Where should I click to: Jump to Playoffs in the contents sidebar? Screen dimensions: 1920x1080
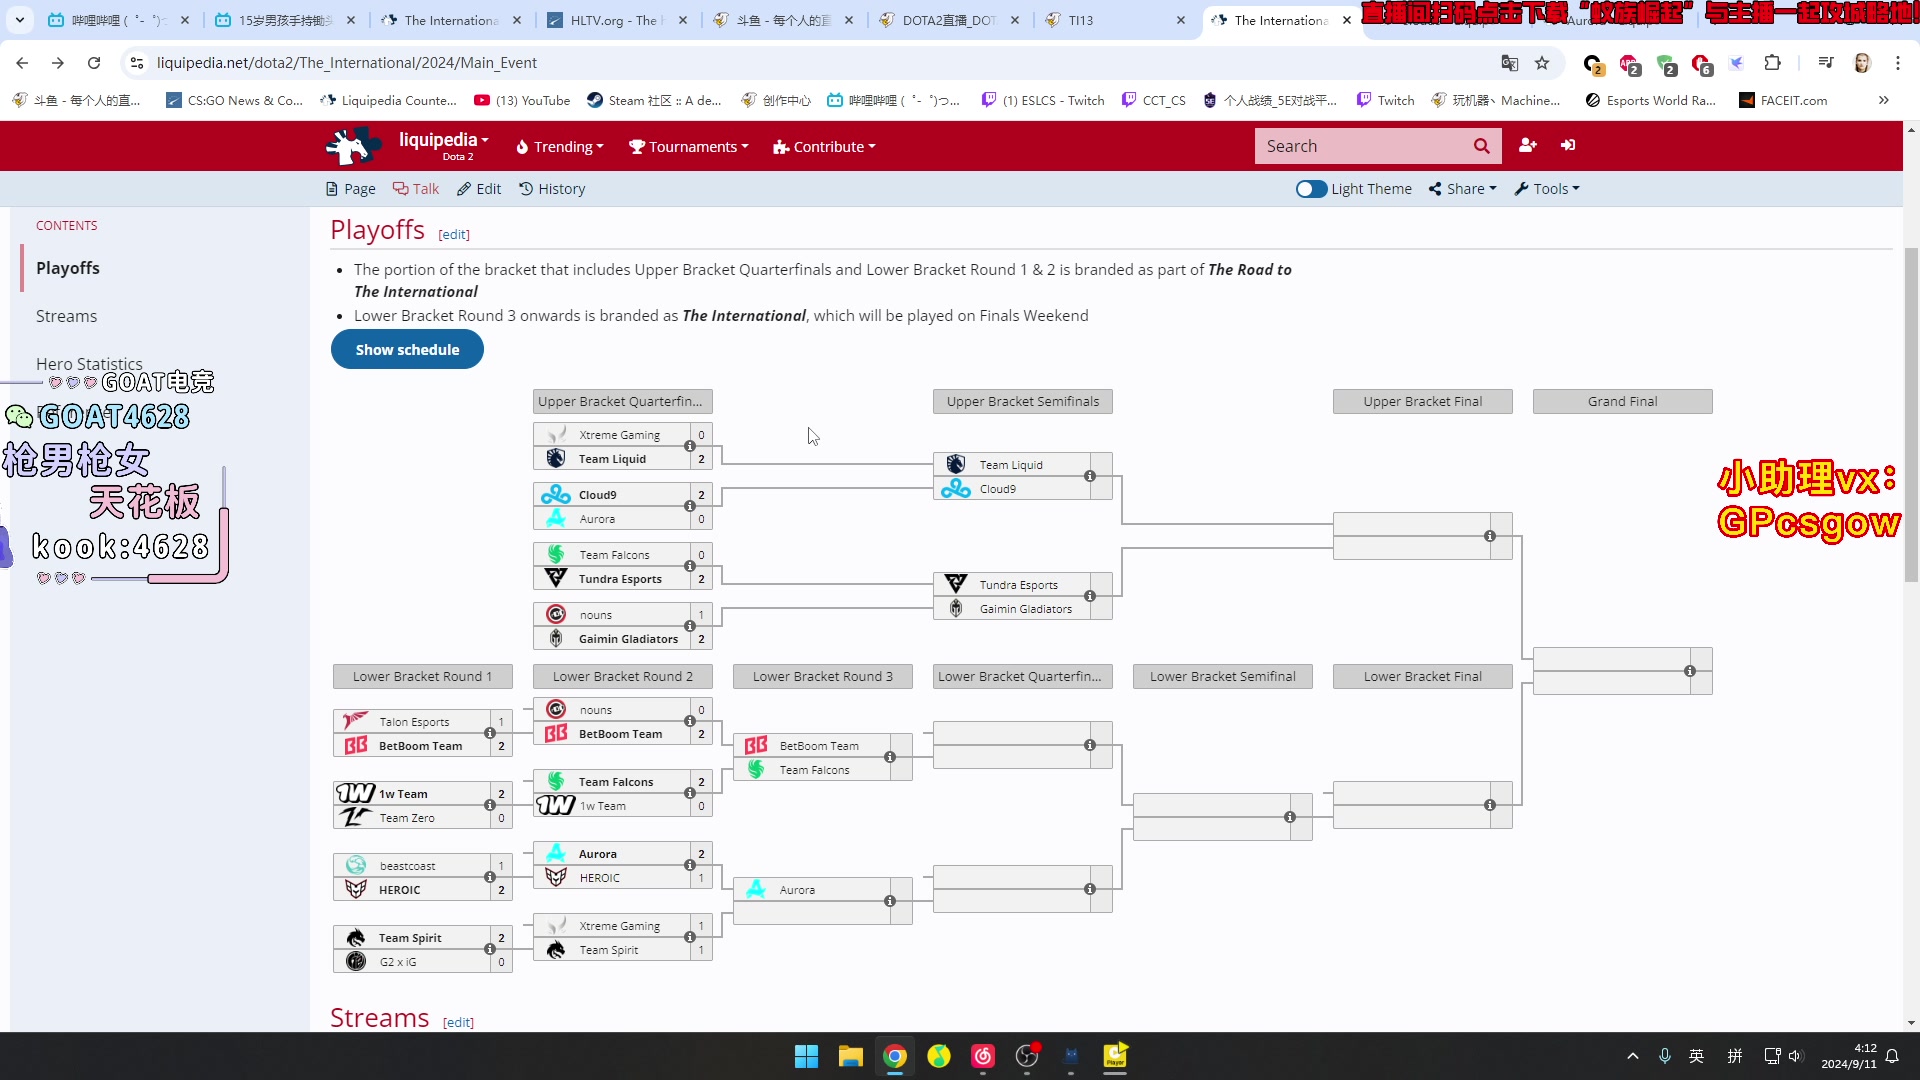coord(68,268)
